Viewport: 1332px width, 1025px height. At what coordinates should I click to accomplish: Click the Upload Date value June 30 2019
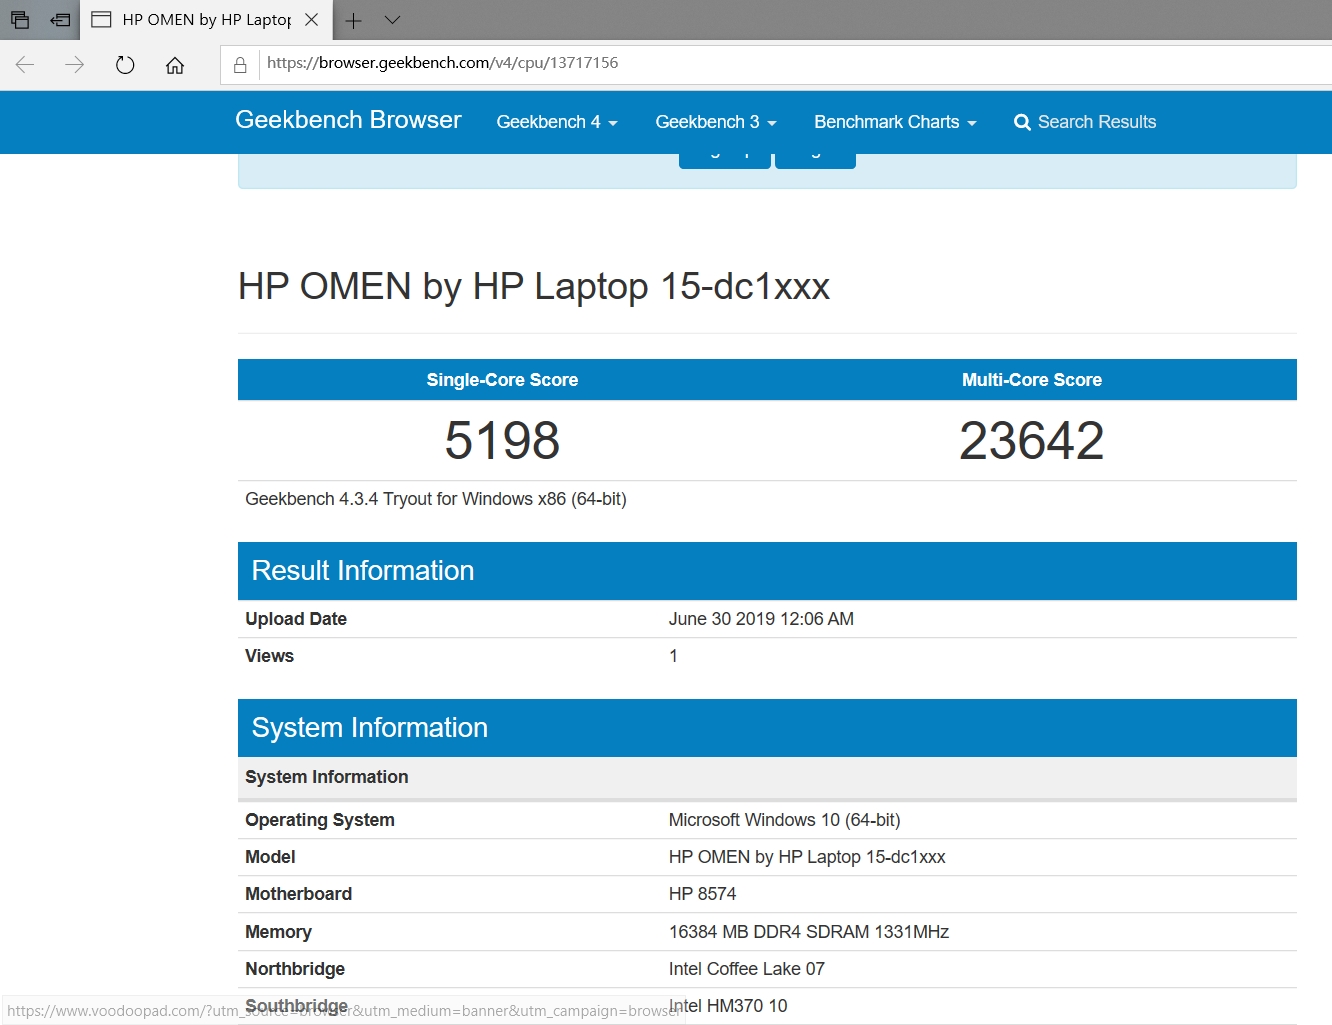pos(761,619)
